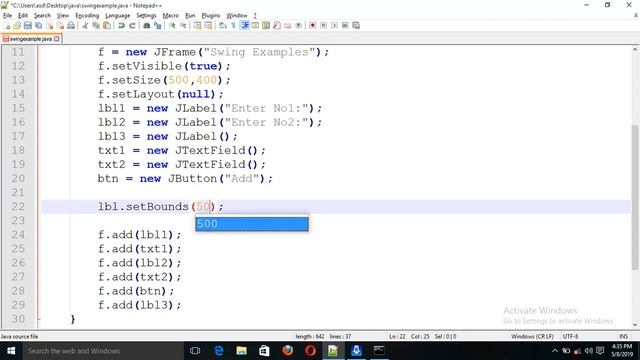The image size is (640, 360).
Task: Toggle Show All Characters (pilcrow icon)
Action: (233, 25)
